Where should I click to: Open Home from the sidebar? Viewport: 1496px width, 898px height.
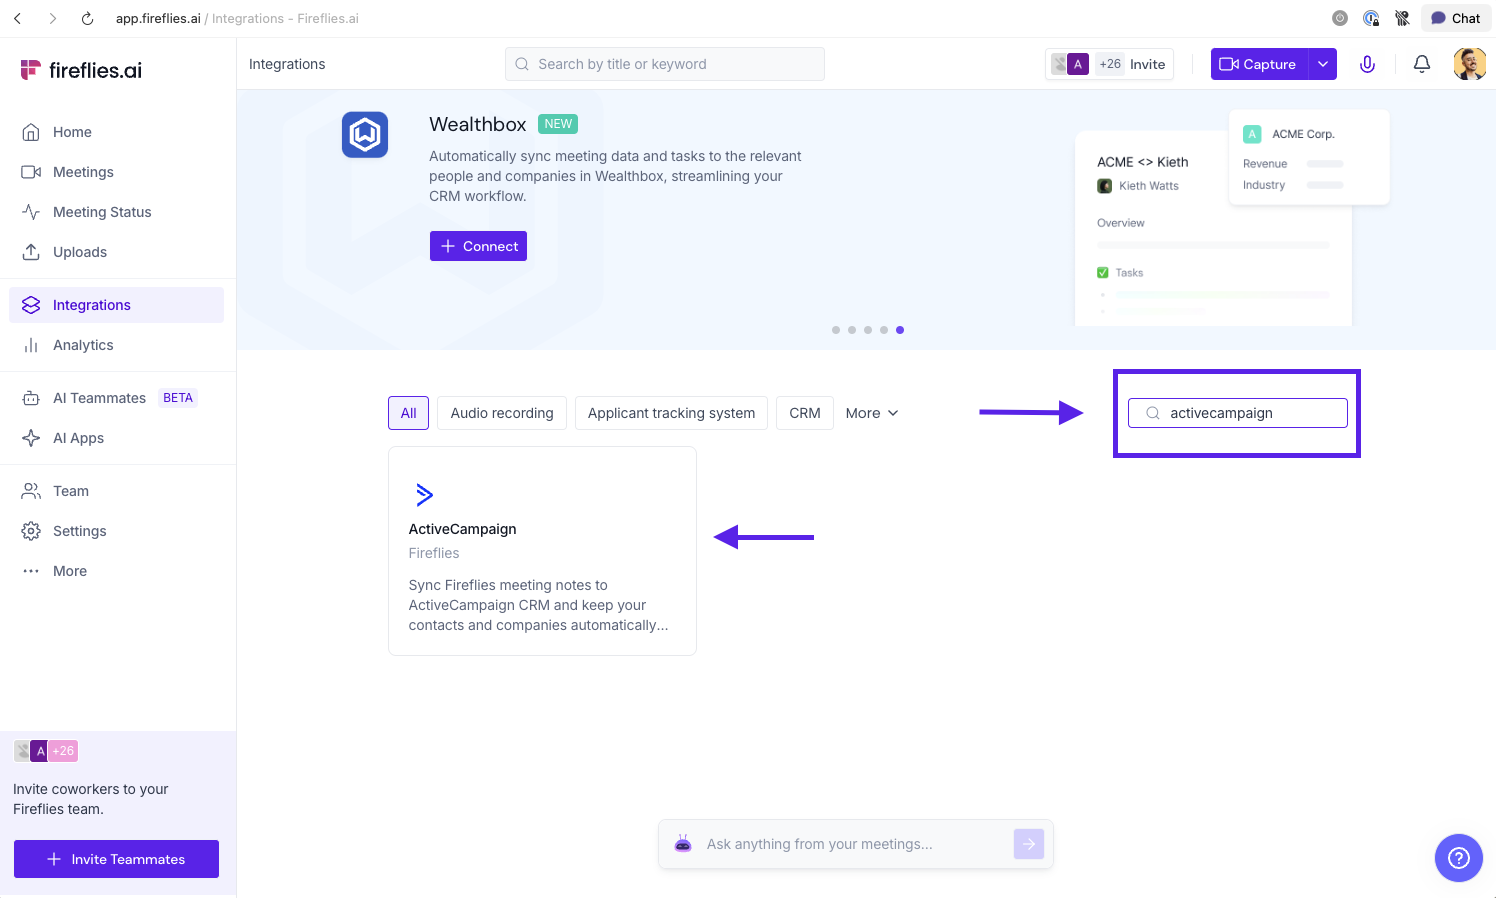pyautogui.click(x=116, y=132)
